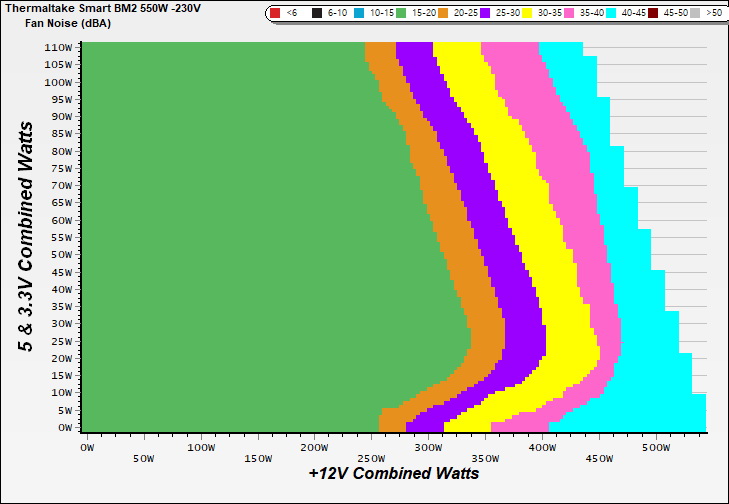This screenshot has height=504, width=729.
Task: Click the black 6-10 legend swatch
Action: coord(317,13)
